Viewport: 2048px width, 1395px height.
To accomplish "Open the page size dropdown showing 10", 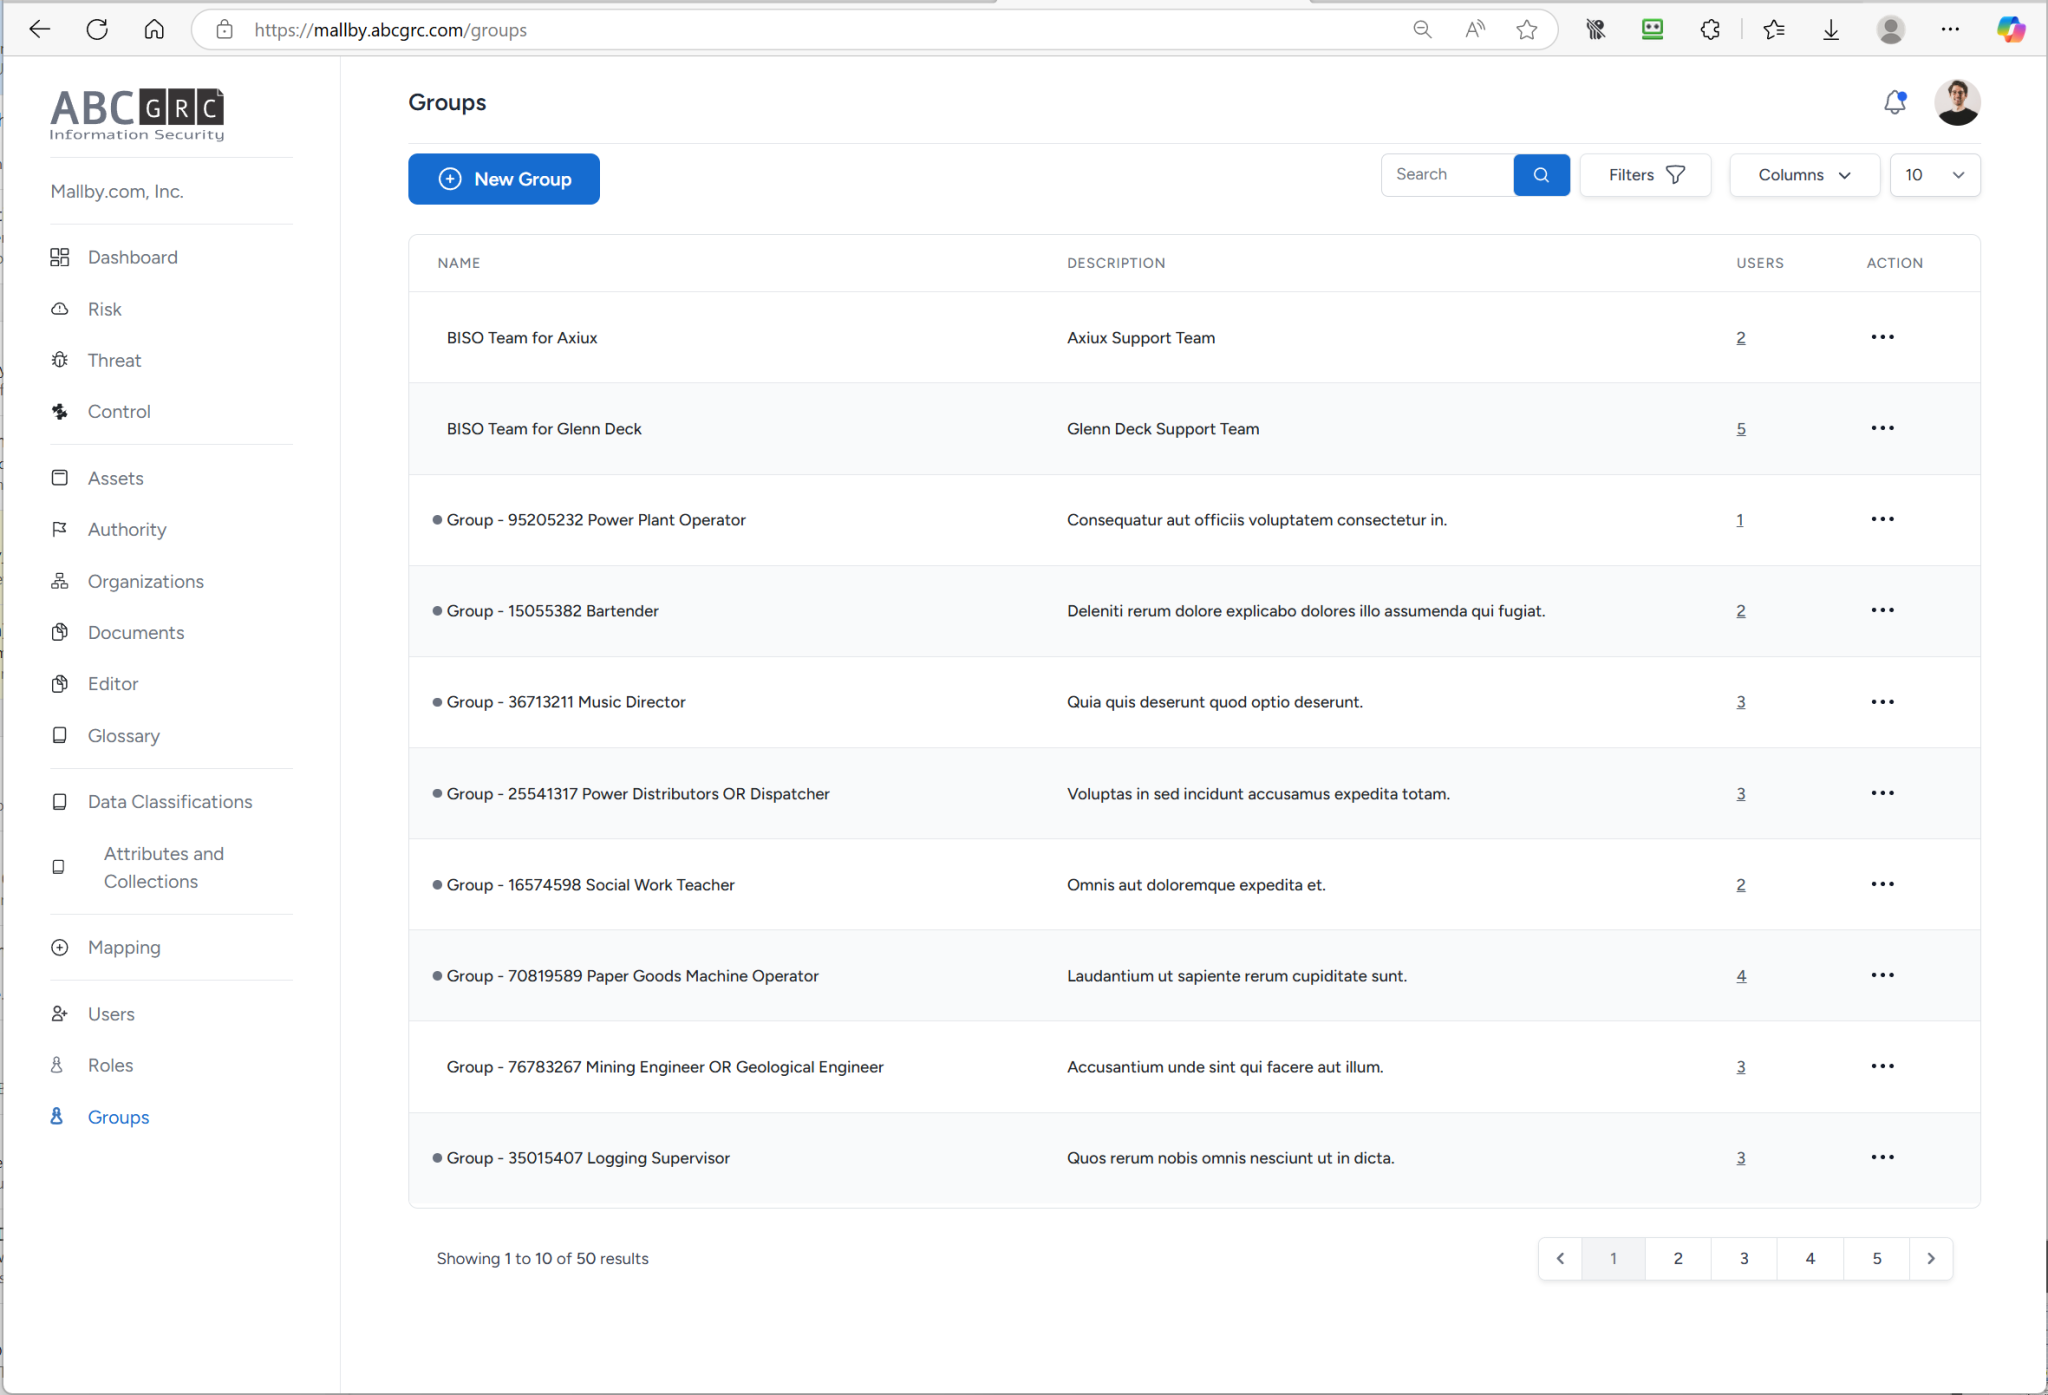I will [x=1934, y=175].
